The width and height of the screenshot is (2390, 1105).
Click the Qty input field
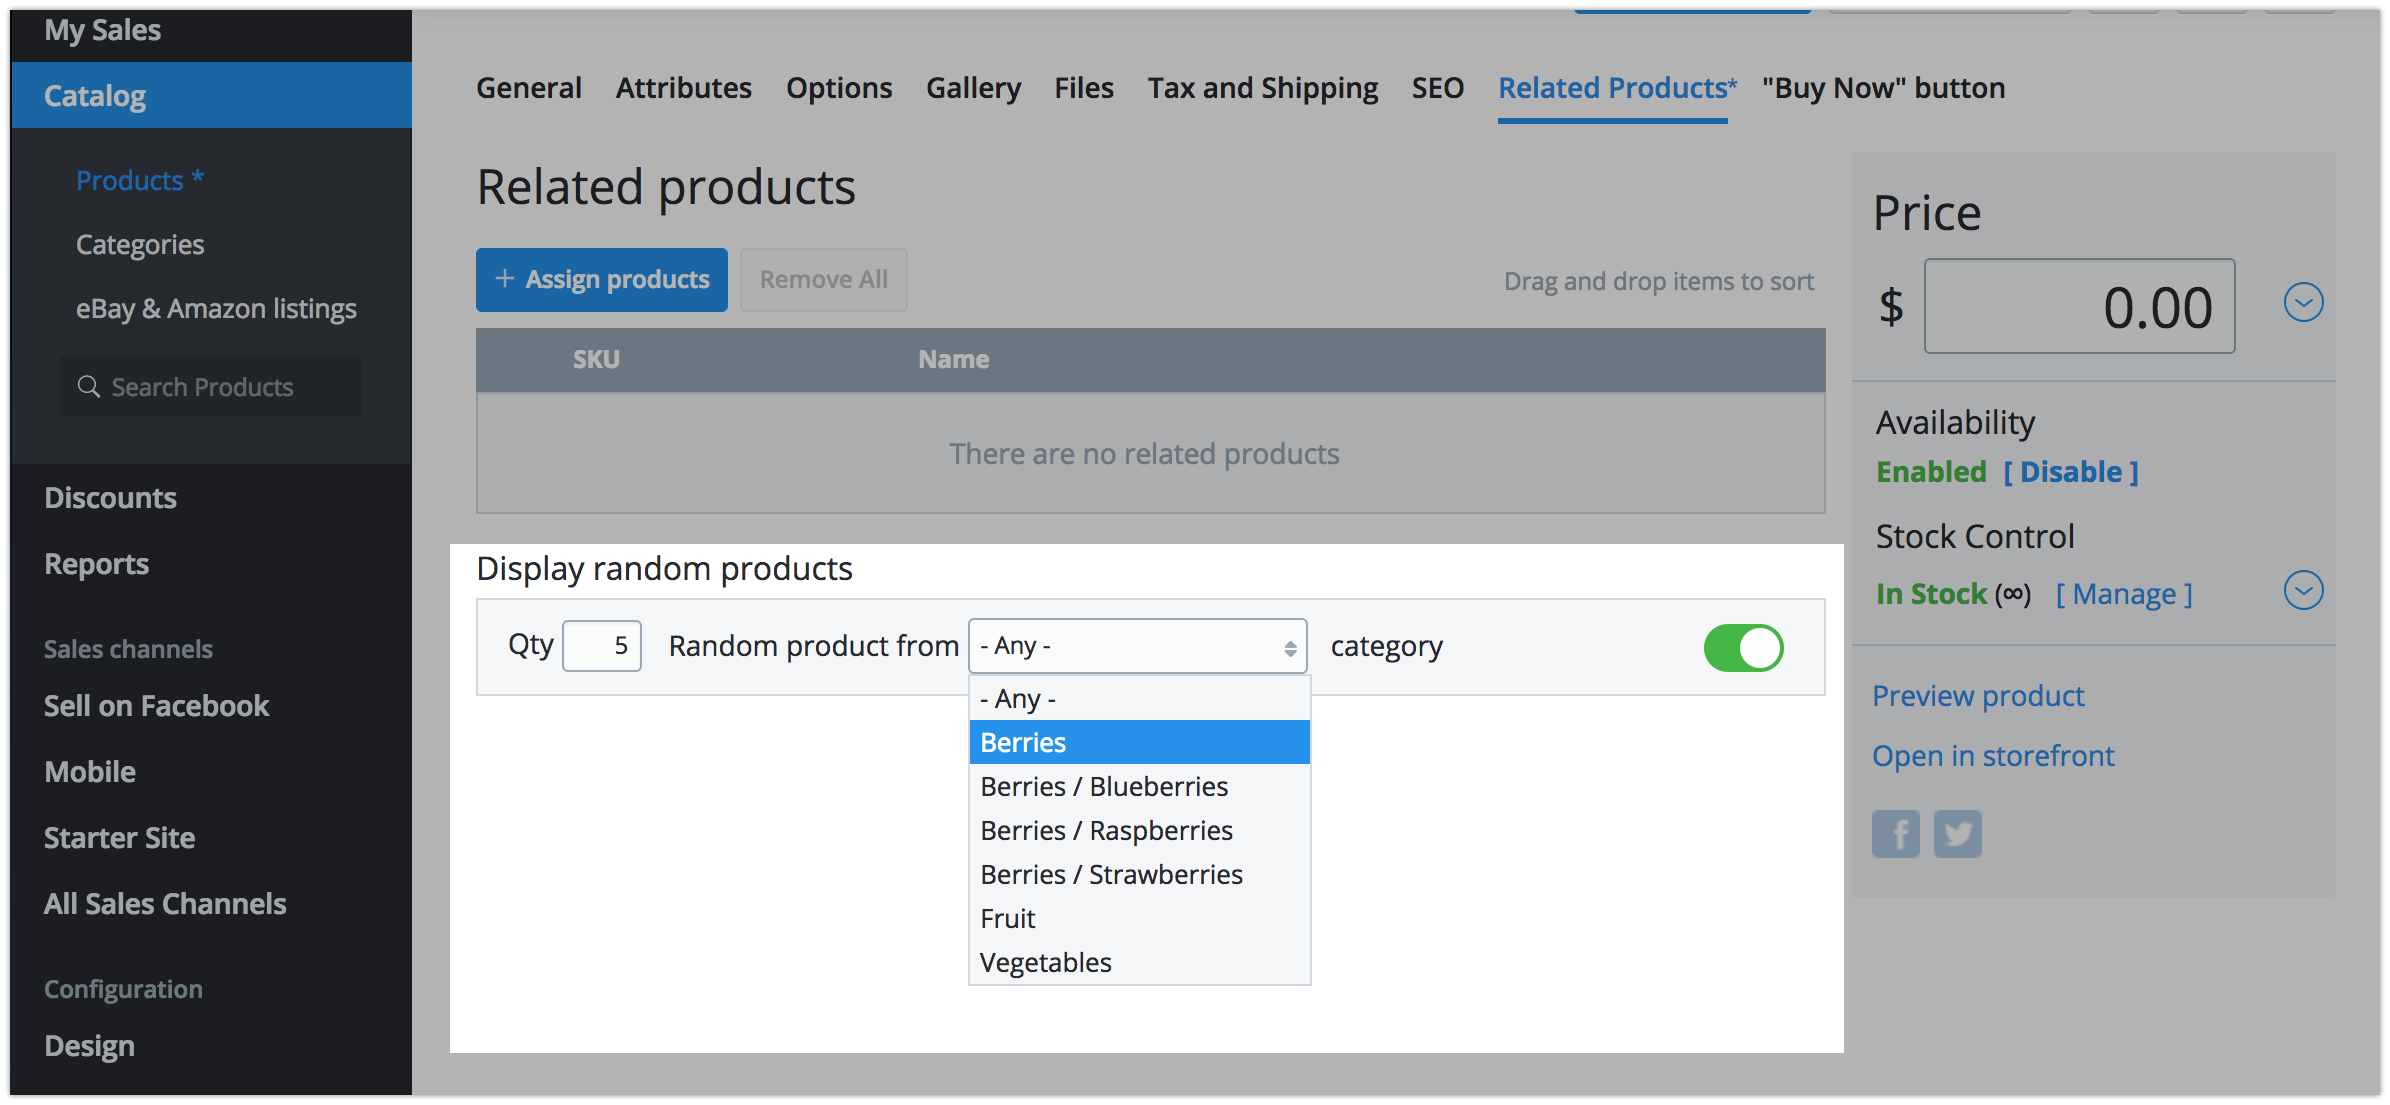click(602, 646)
